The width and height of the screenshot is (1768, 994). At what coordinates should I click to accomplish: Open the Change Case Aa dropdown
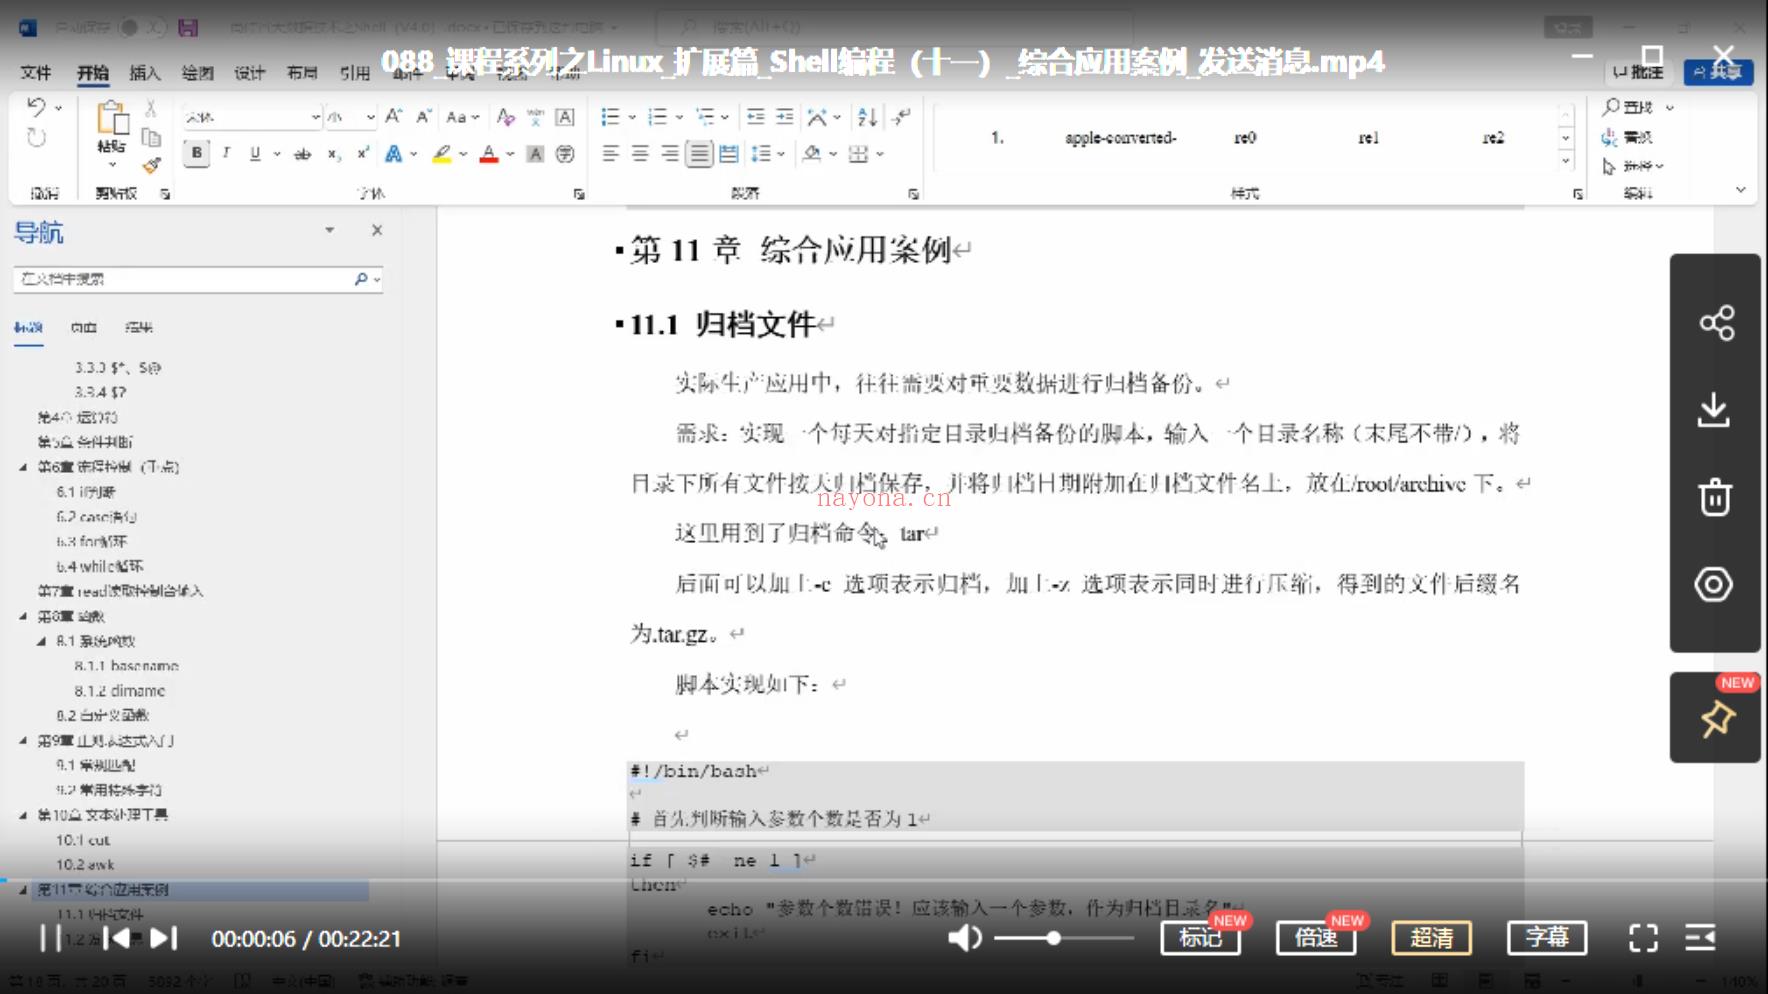(462, 117)
